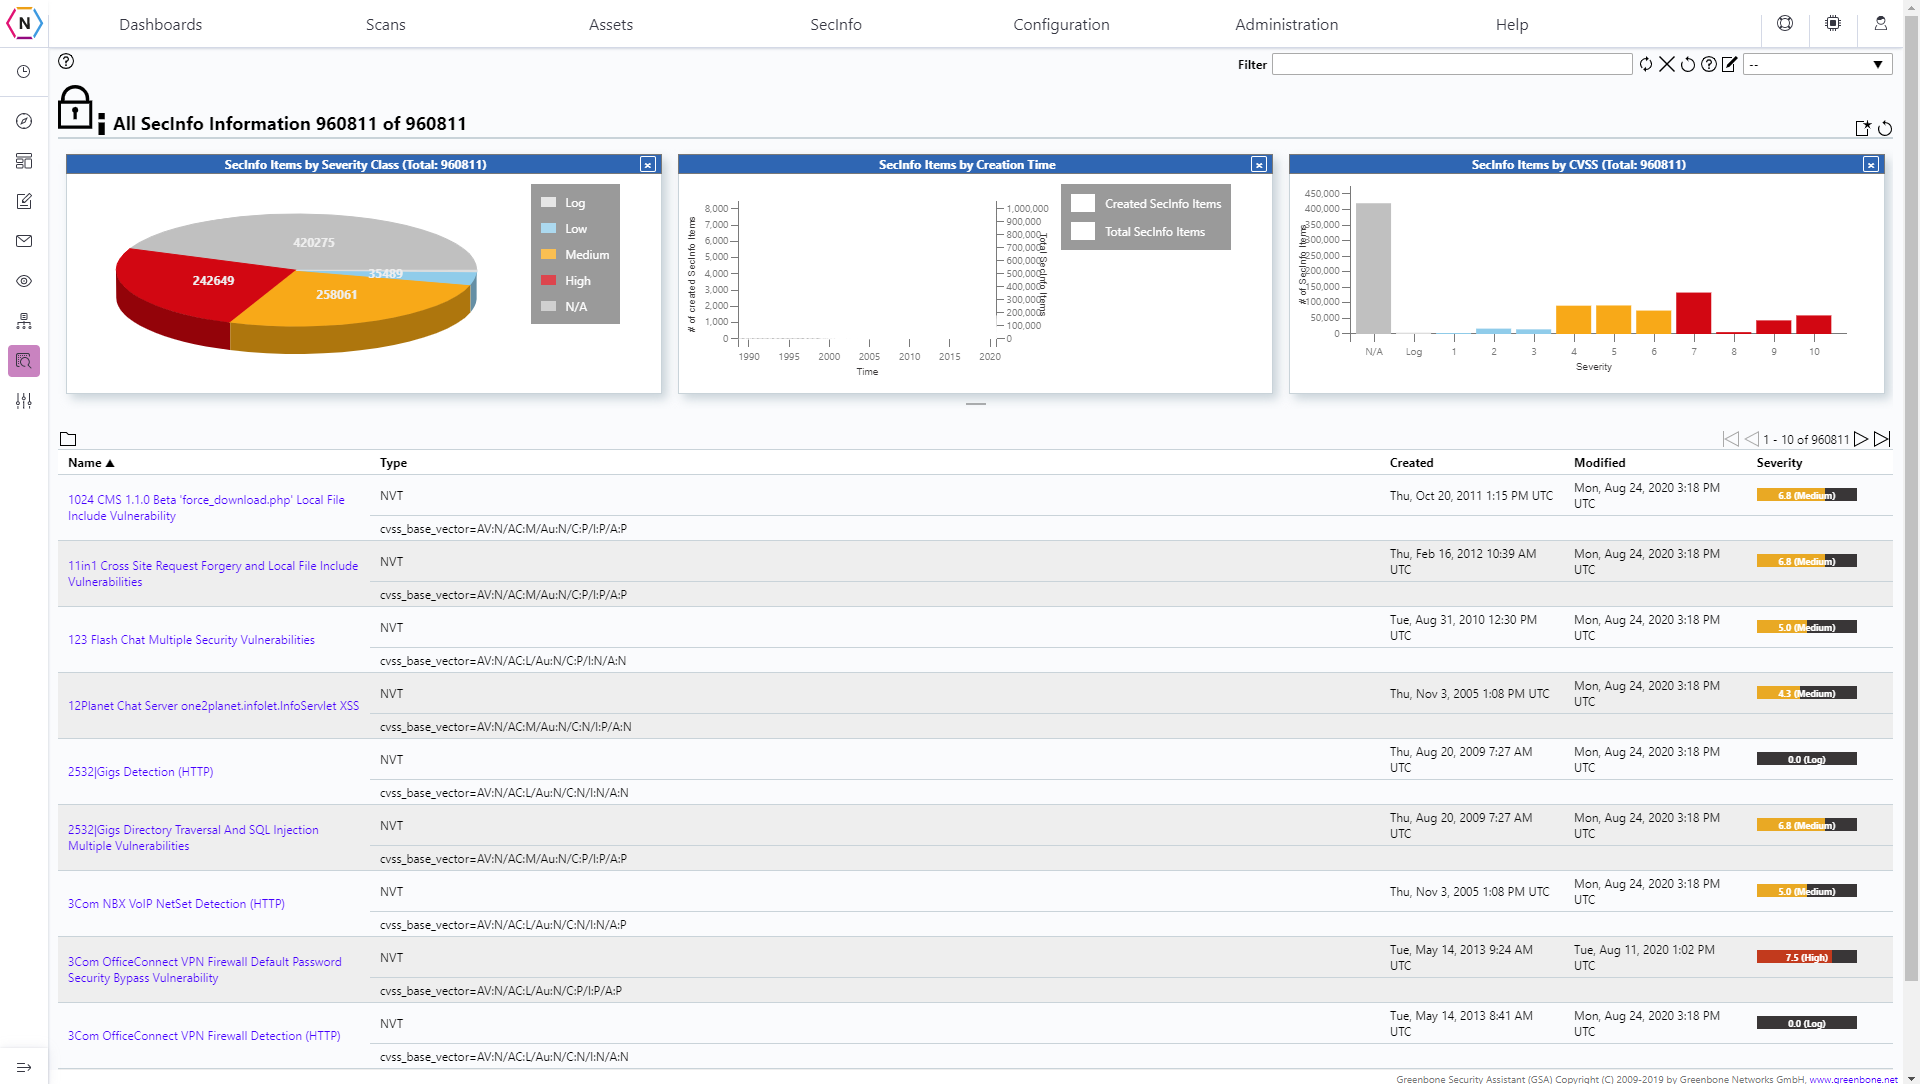Close the Severity Class chart panel
Screen dimensions: 1920x1084
648,165
